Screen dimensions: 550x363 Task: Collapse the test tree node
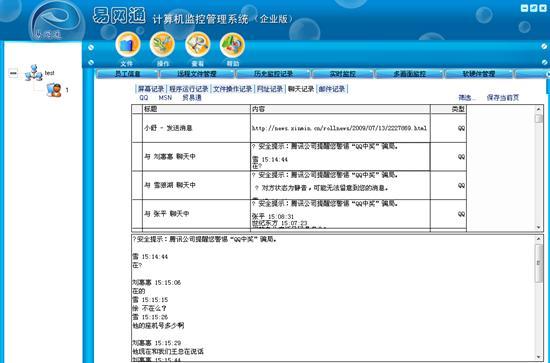[13, 73]
